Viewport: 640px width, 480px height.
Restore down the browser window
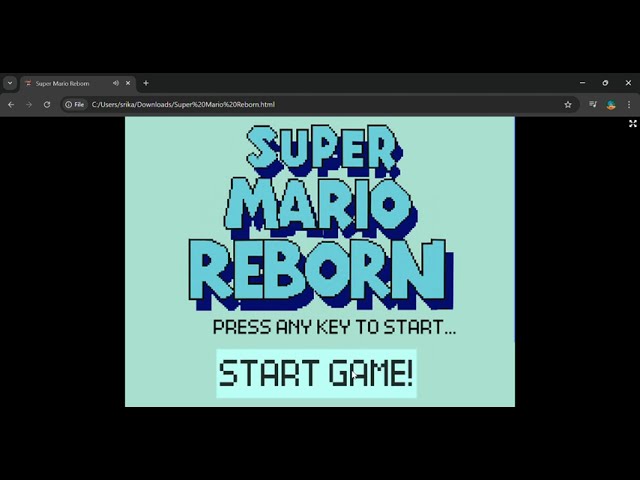pyautogui.click(x=605, y=83)
